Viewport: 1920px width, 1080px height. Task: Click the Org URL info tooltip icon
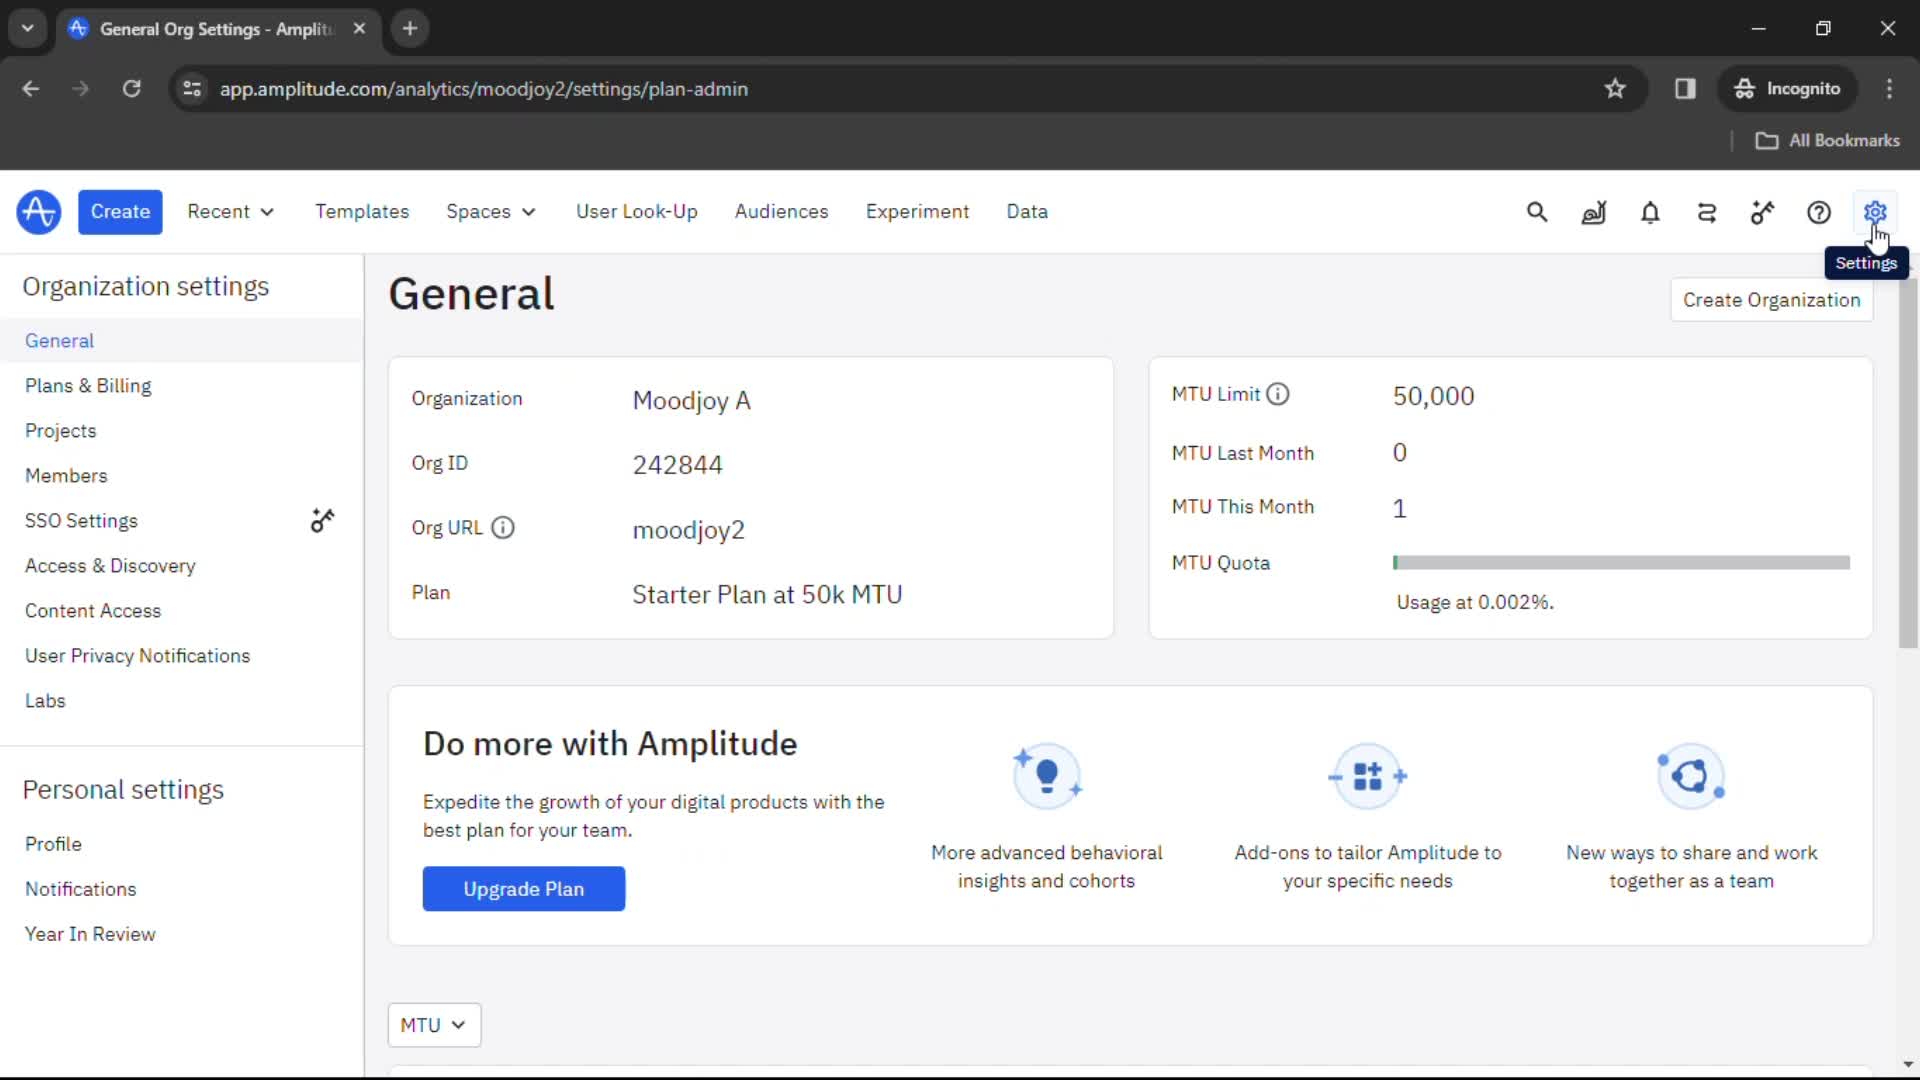click(501, 527)
